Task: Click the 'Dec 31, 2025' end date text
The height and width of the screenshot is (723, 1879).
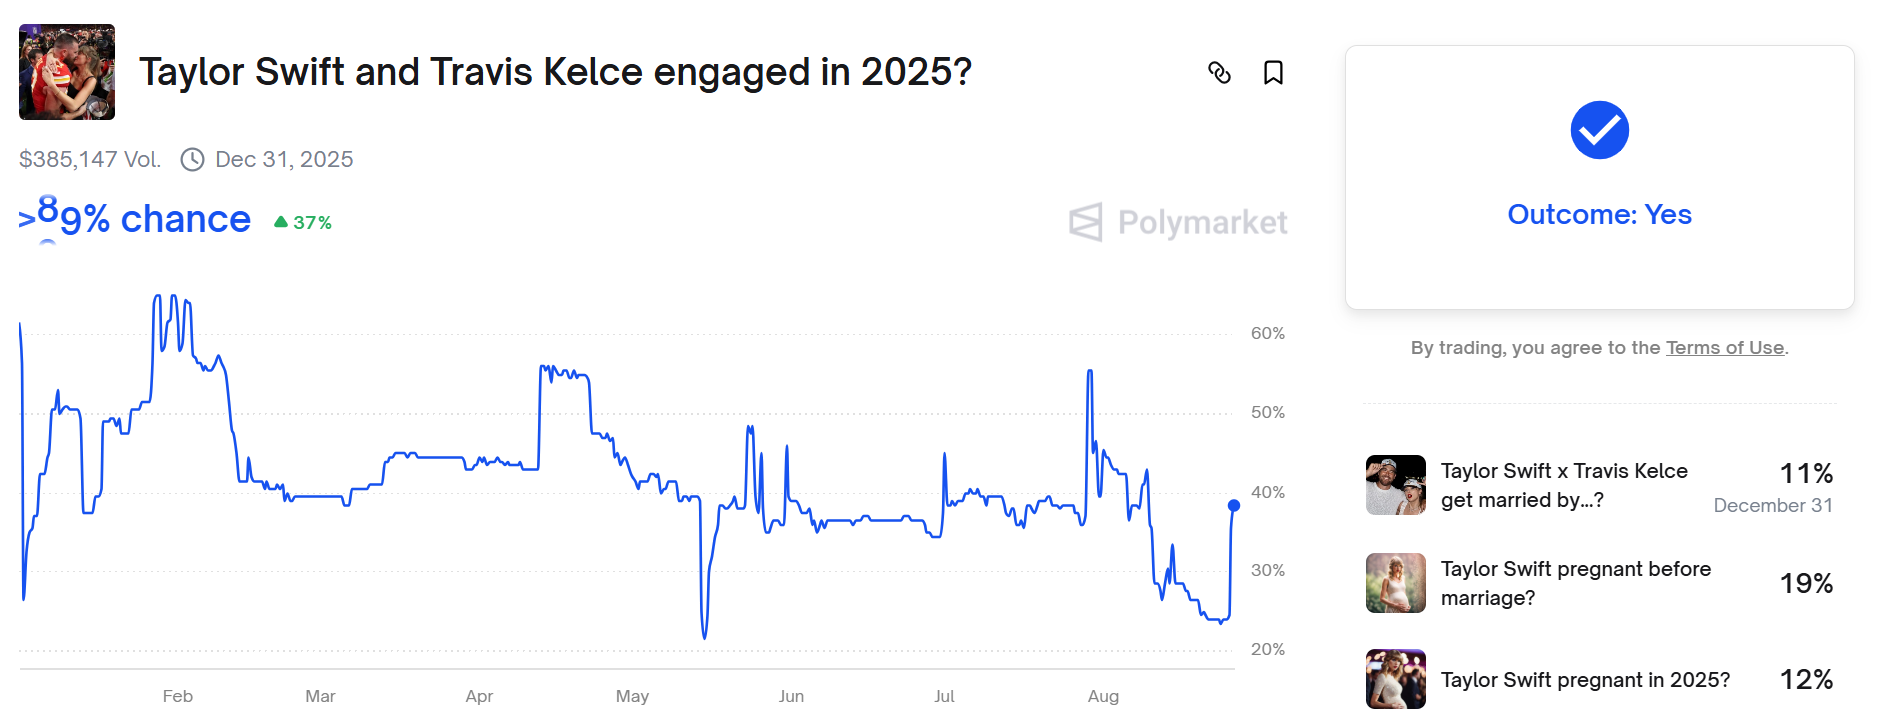Action: pyautogui.click(x=284, y=160)
